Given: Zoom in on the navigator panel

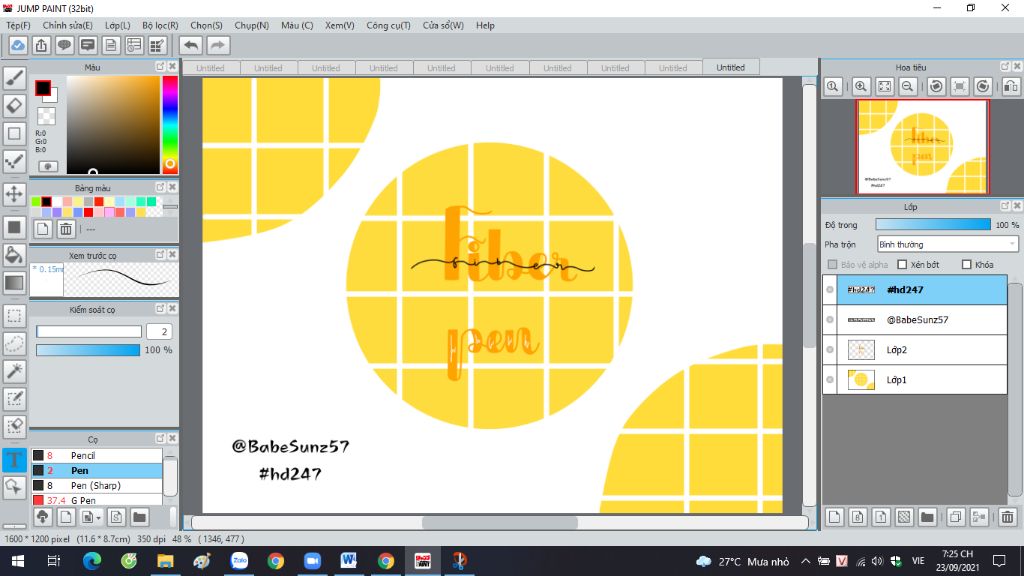Looking at the screenshot, I should click(x=861, y=86).
